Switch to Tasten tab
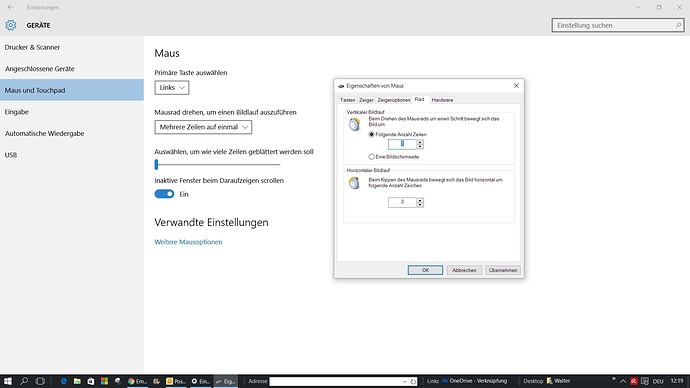 347,100
